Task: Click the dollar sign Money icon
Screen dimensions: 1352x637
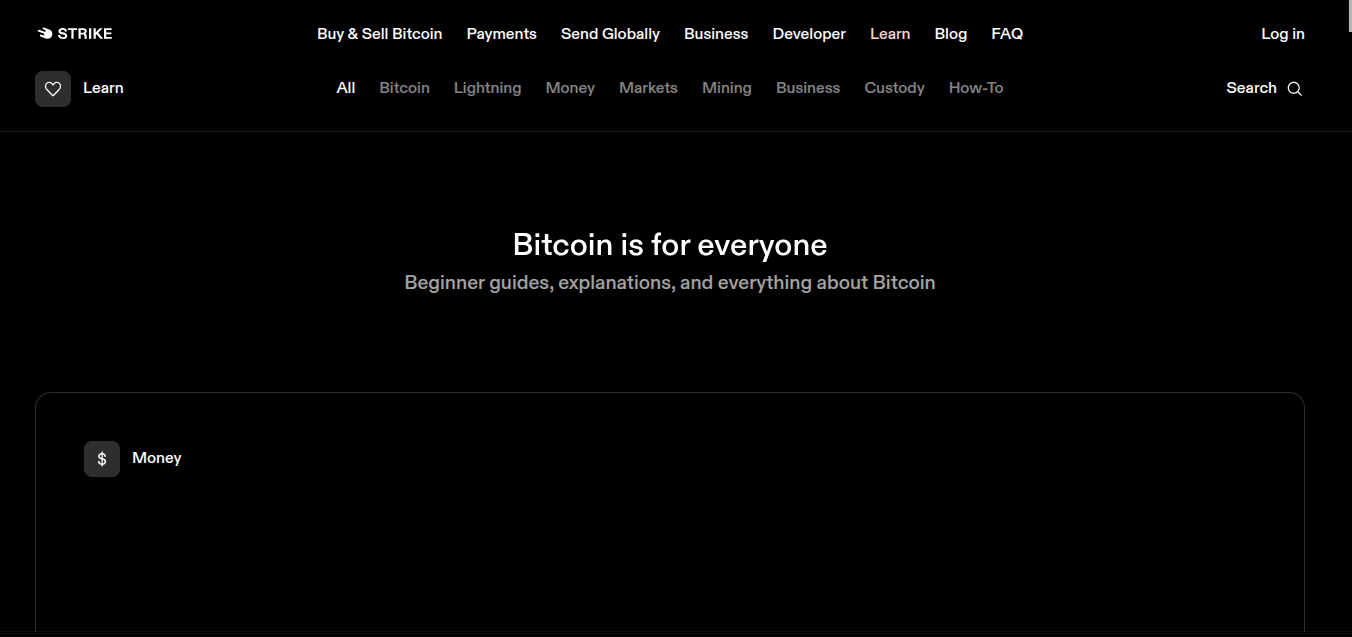Action: [x=102, y=459]
